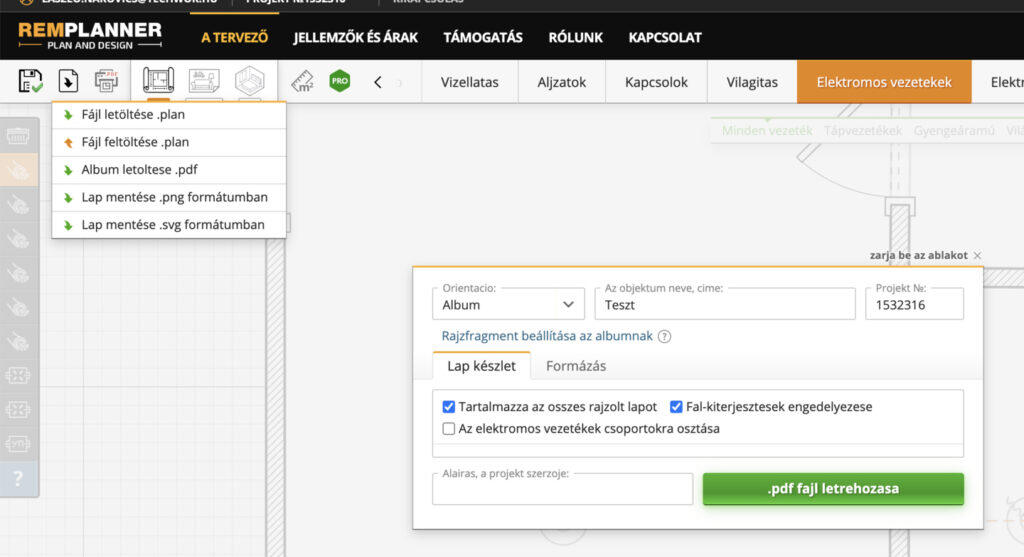Click the 'Az objektum neve, cime' field
This screenshot has width=1024, height=557.
tap(725, 304)
